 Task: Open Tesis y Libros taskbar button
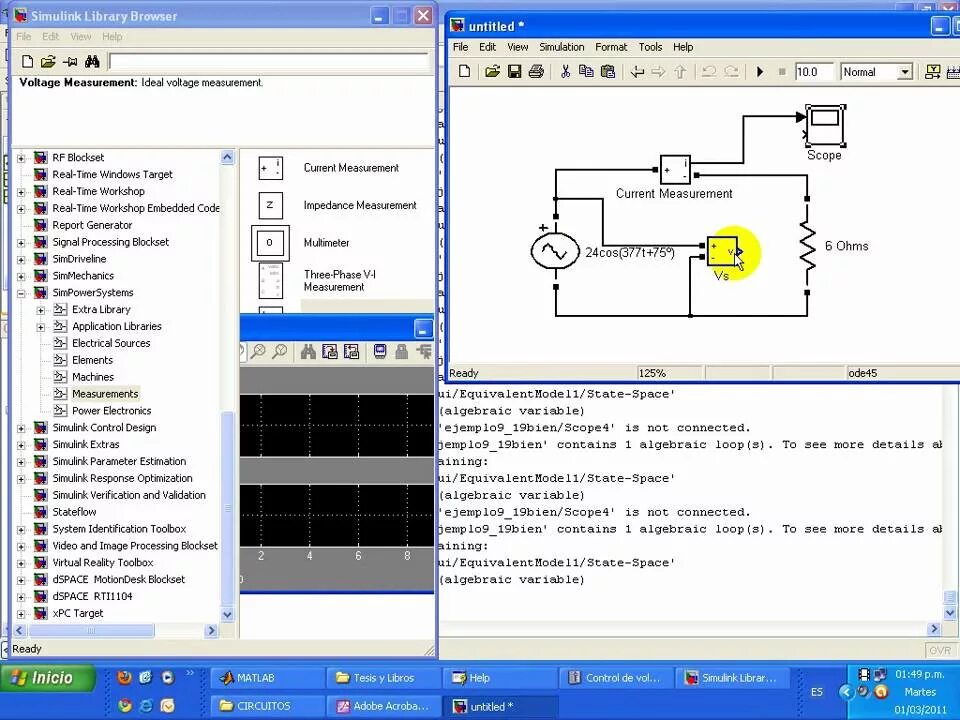click(382, 678)
